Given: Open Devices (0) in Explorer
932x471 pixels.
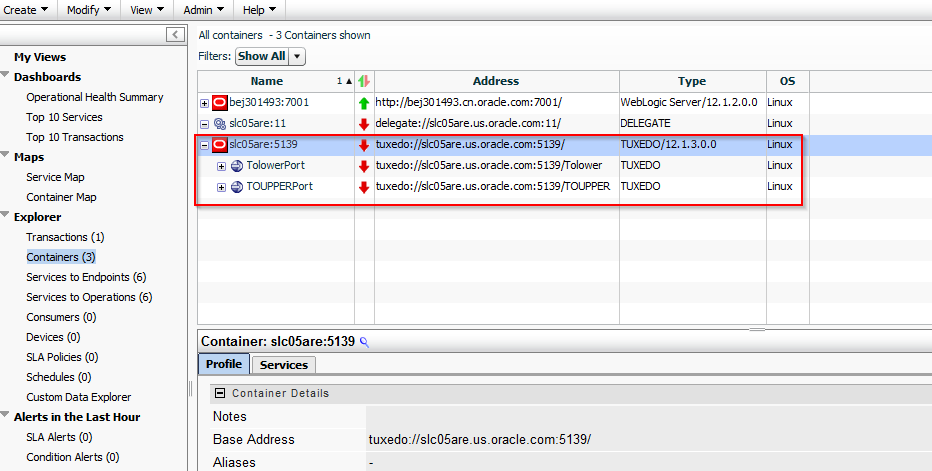Looking at the screenshot, I should pos(53,337).
